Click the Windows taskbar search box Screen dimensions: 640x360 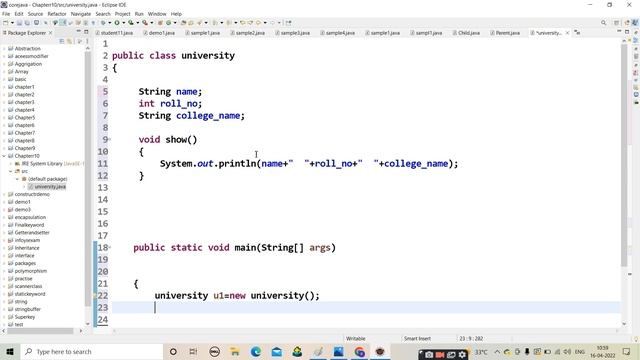(x=91, y=351)
